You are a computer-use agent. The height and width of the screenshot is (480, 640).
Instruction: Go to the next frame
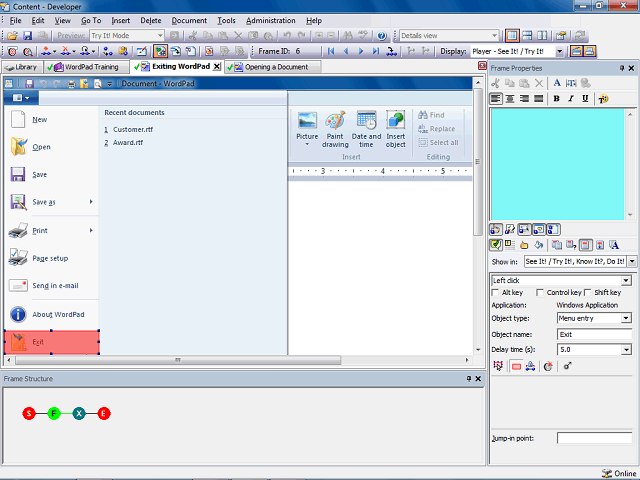tap(361, 51)
